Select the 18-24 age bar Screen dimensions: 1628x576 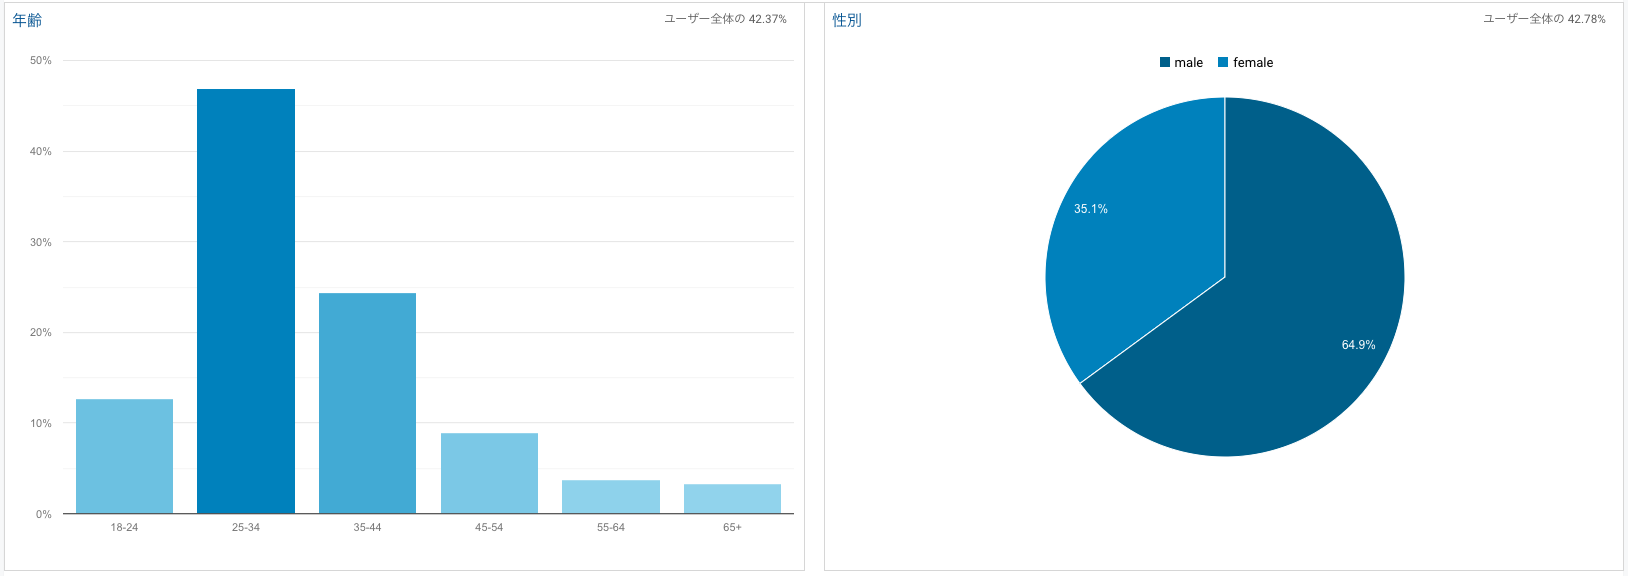click(124, 456)
